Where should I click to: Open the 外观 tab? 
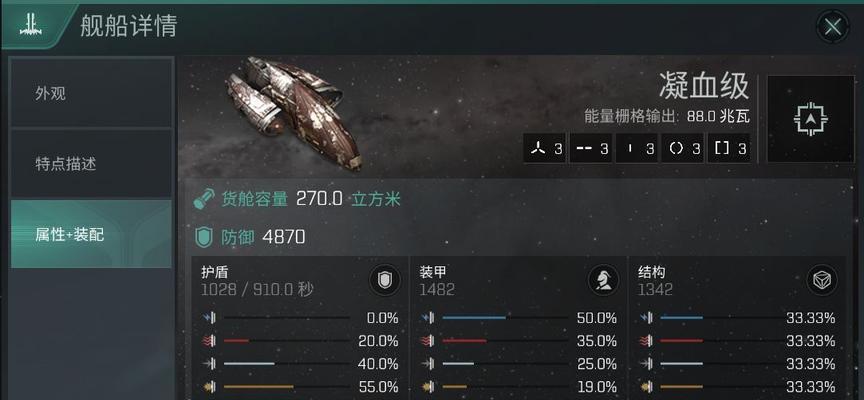[x=91, y=93]
